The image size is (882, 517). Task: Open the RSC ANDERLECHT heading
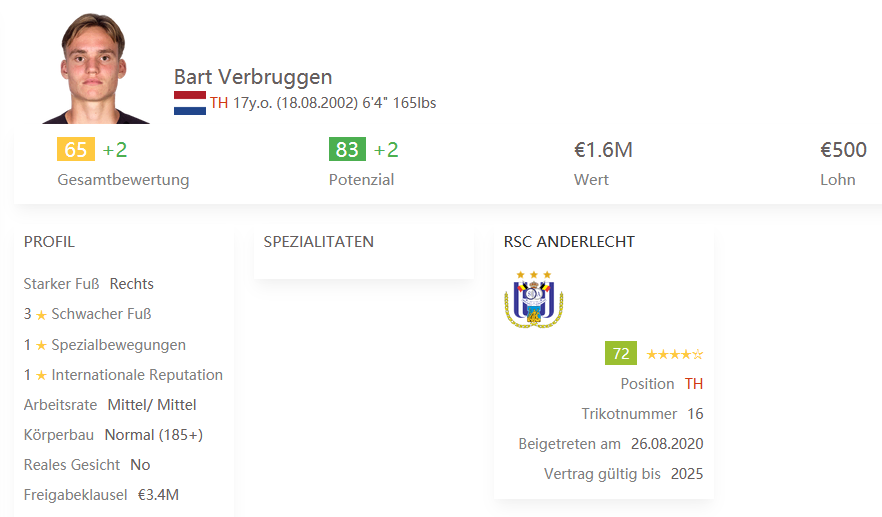(x=569, y=242)
